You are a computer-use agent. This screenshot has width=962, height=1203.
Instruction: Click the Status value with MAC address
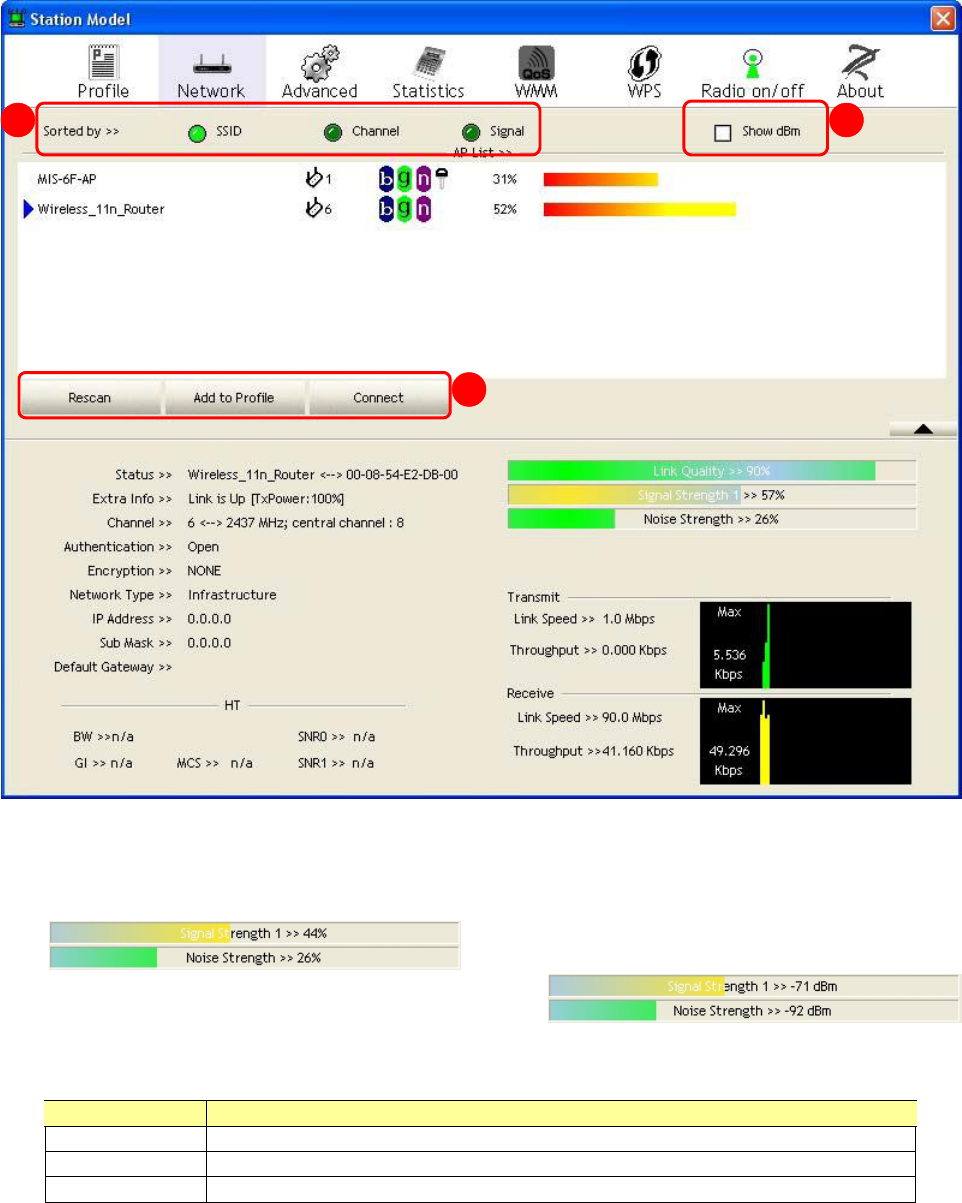click(323, 475)
